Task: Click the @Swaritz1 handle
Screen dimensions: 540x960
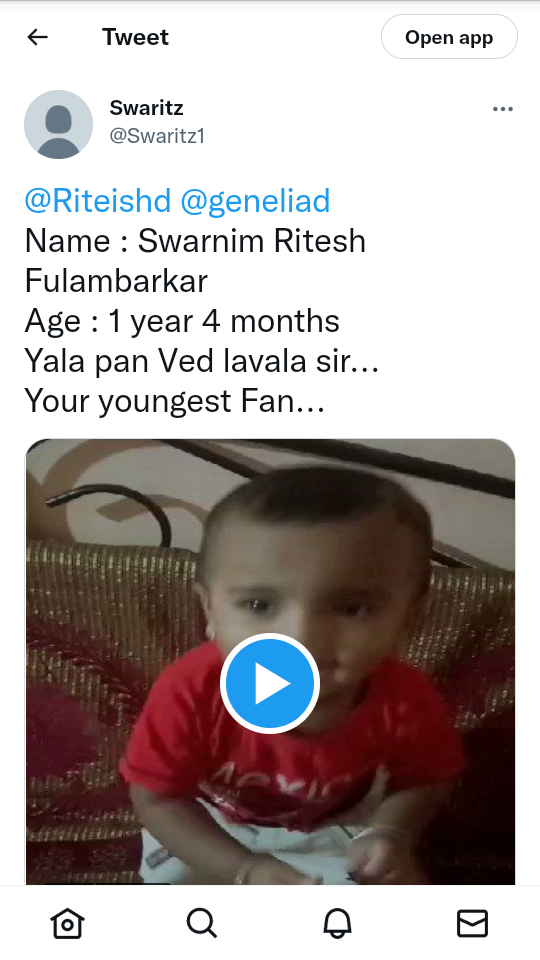Action: 157,136
